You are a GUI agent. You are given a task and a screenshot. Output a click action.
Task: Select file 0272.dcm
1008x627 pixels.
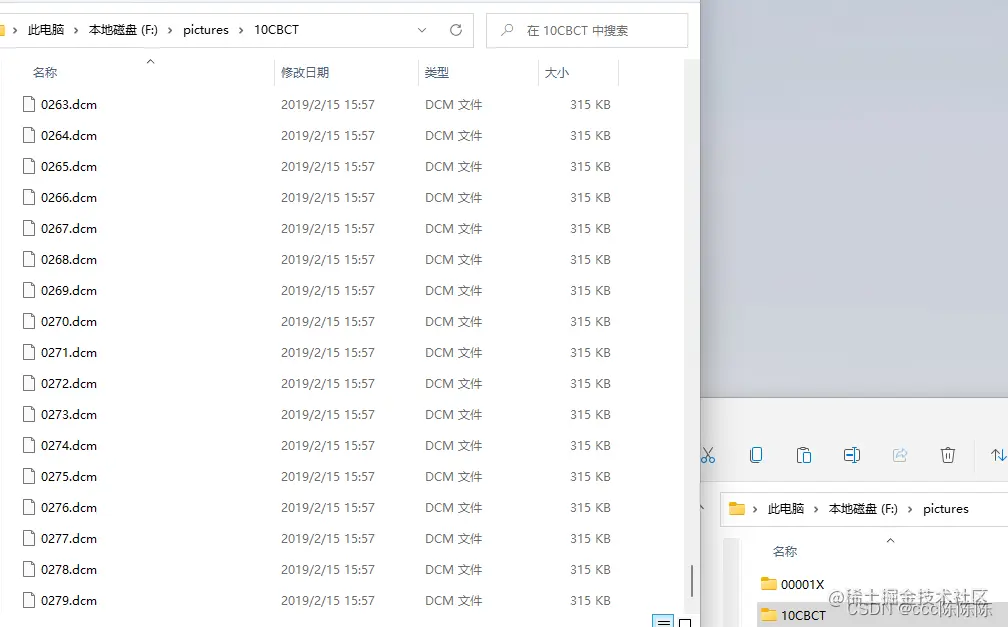tap(69, 383)
